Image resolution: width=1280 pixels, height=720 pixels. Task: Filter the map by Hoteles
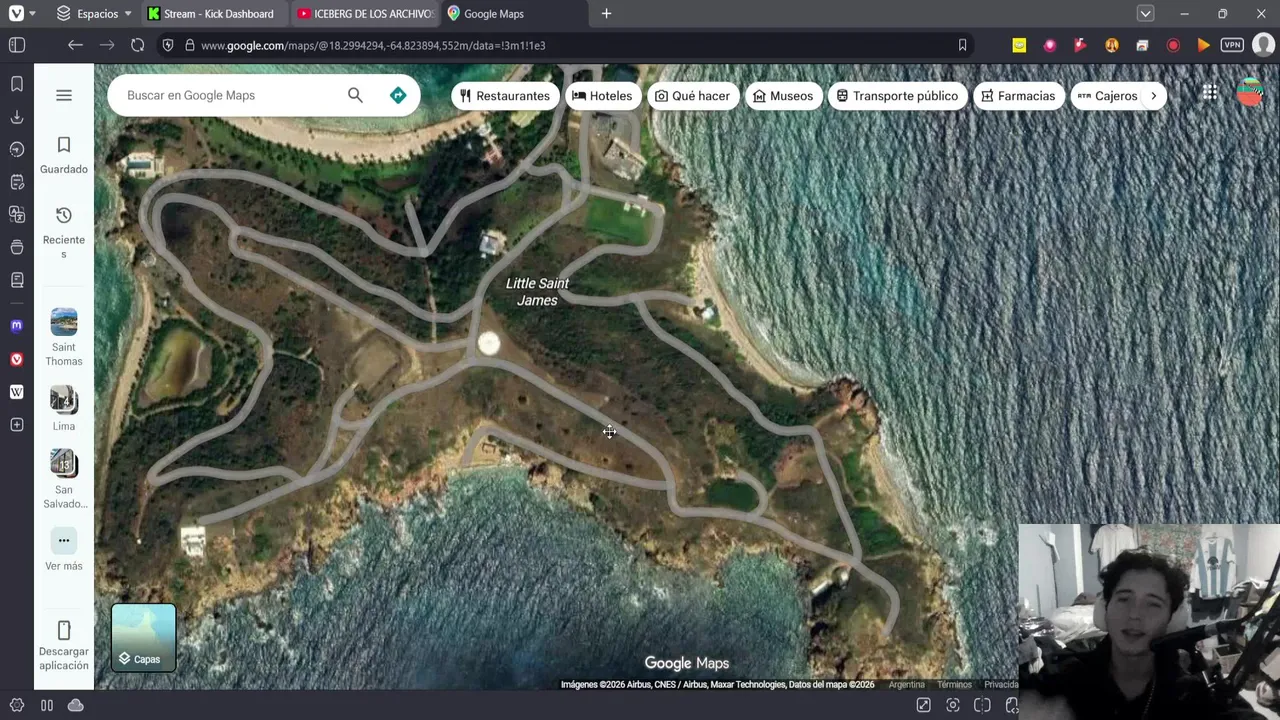point(602,96)
